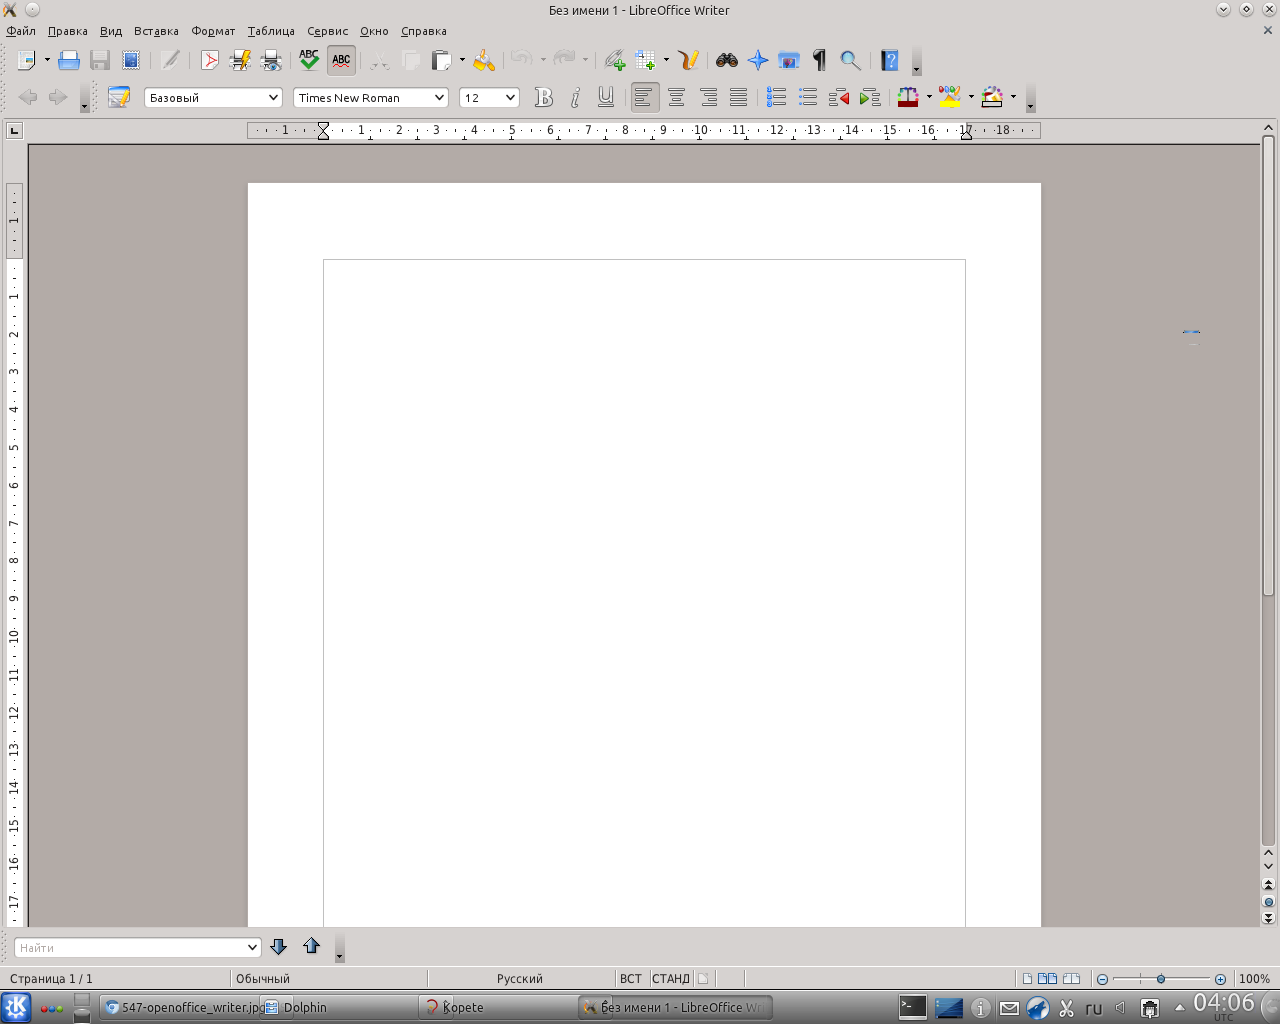Open Highlighting color dropdown arrow

tap(971, 97)
